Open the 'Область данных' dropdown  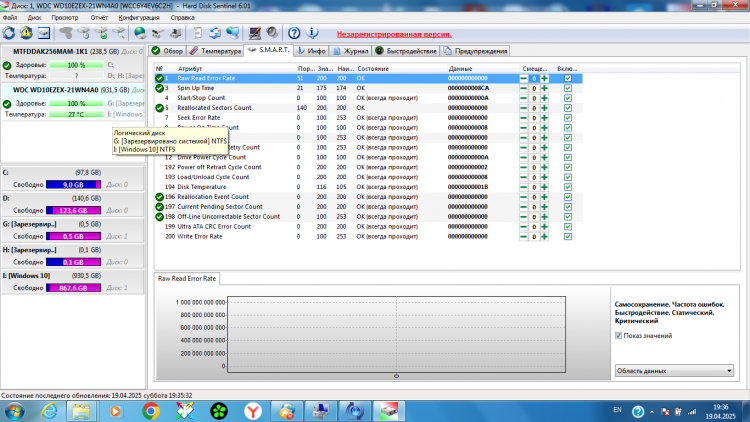pos(674,371)
